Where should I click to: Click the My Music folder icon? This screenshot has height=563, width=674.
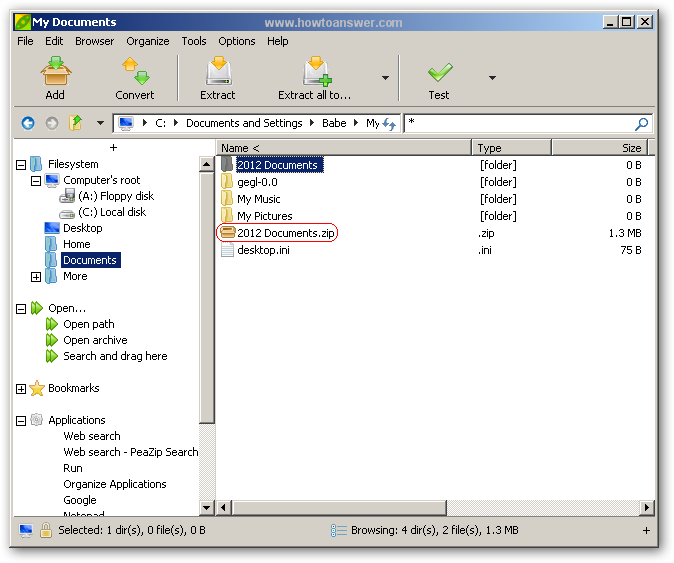[x=227, y=199]
